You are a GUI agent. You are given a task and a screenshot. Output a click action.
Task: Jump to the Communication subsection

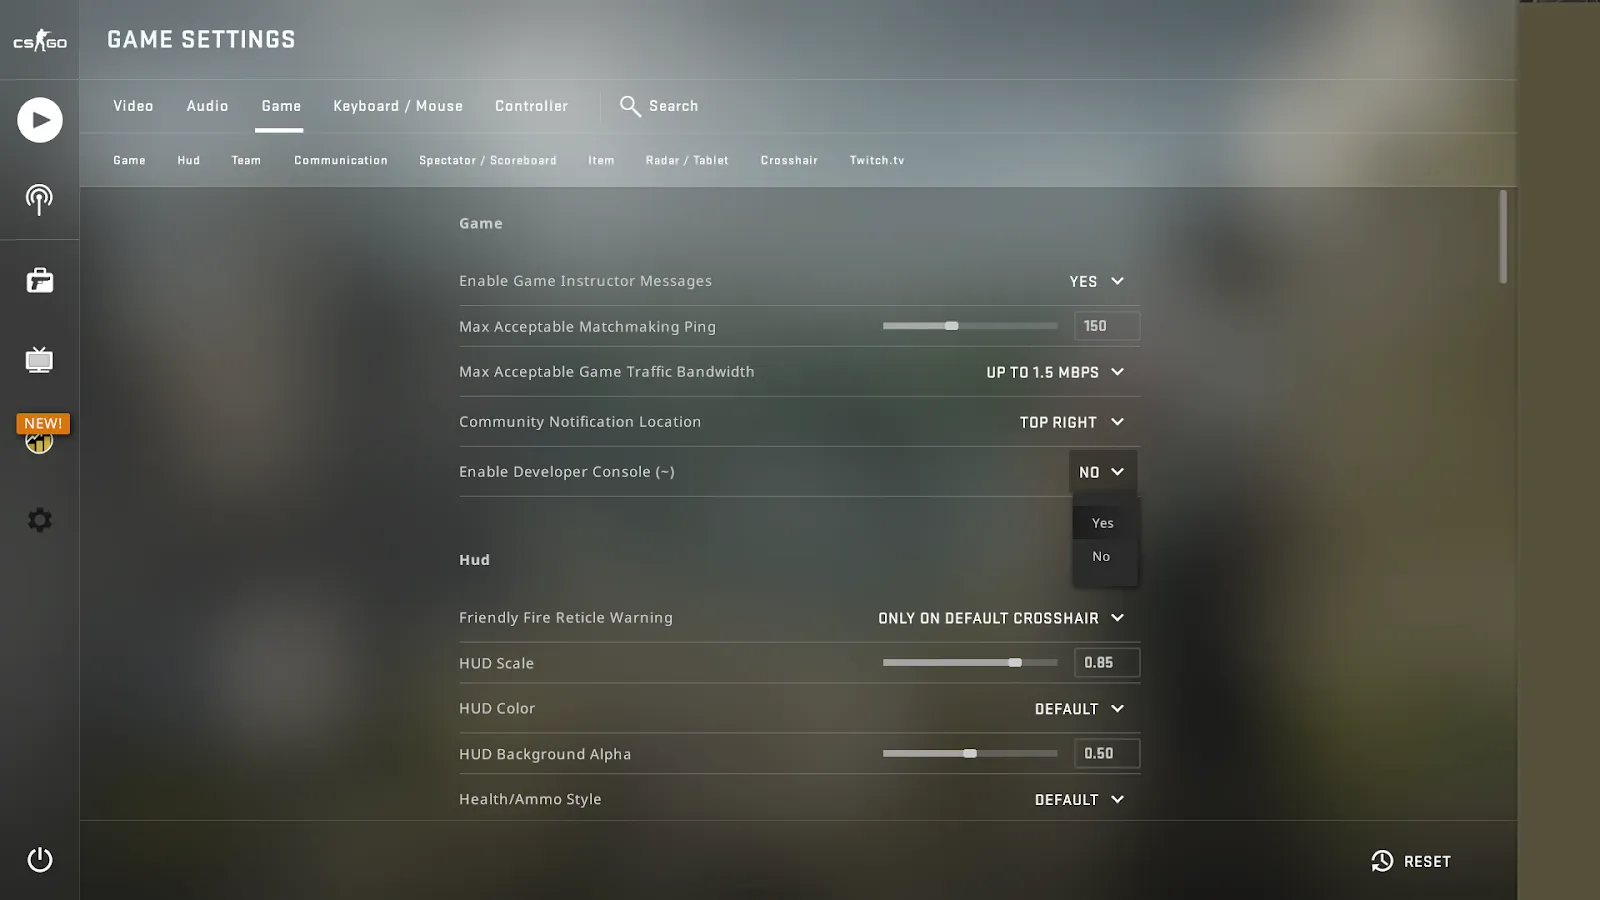coord(341,160)
